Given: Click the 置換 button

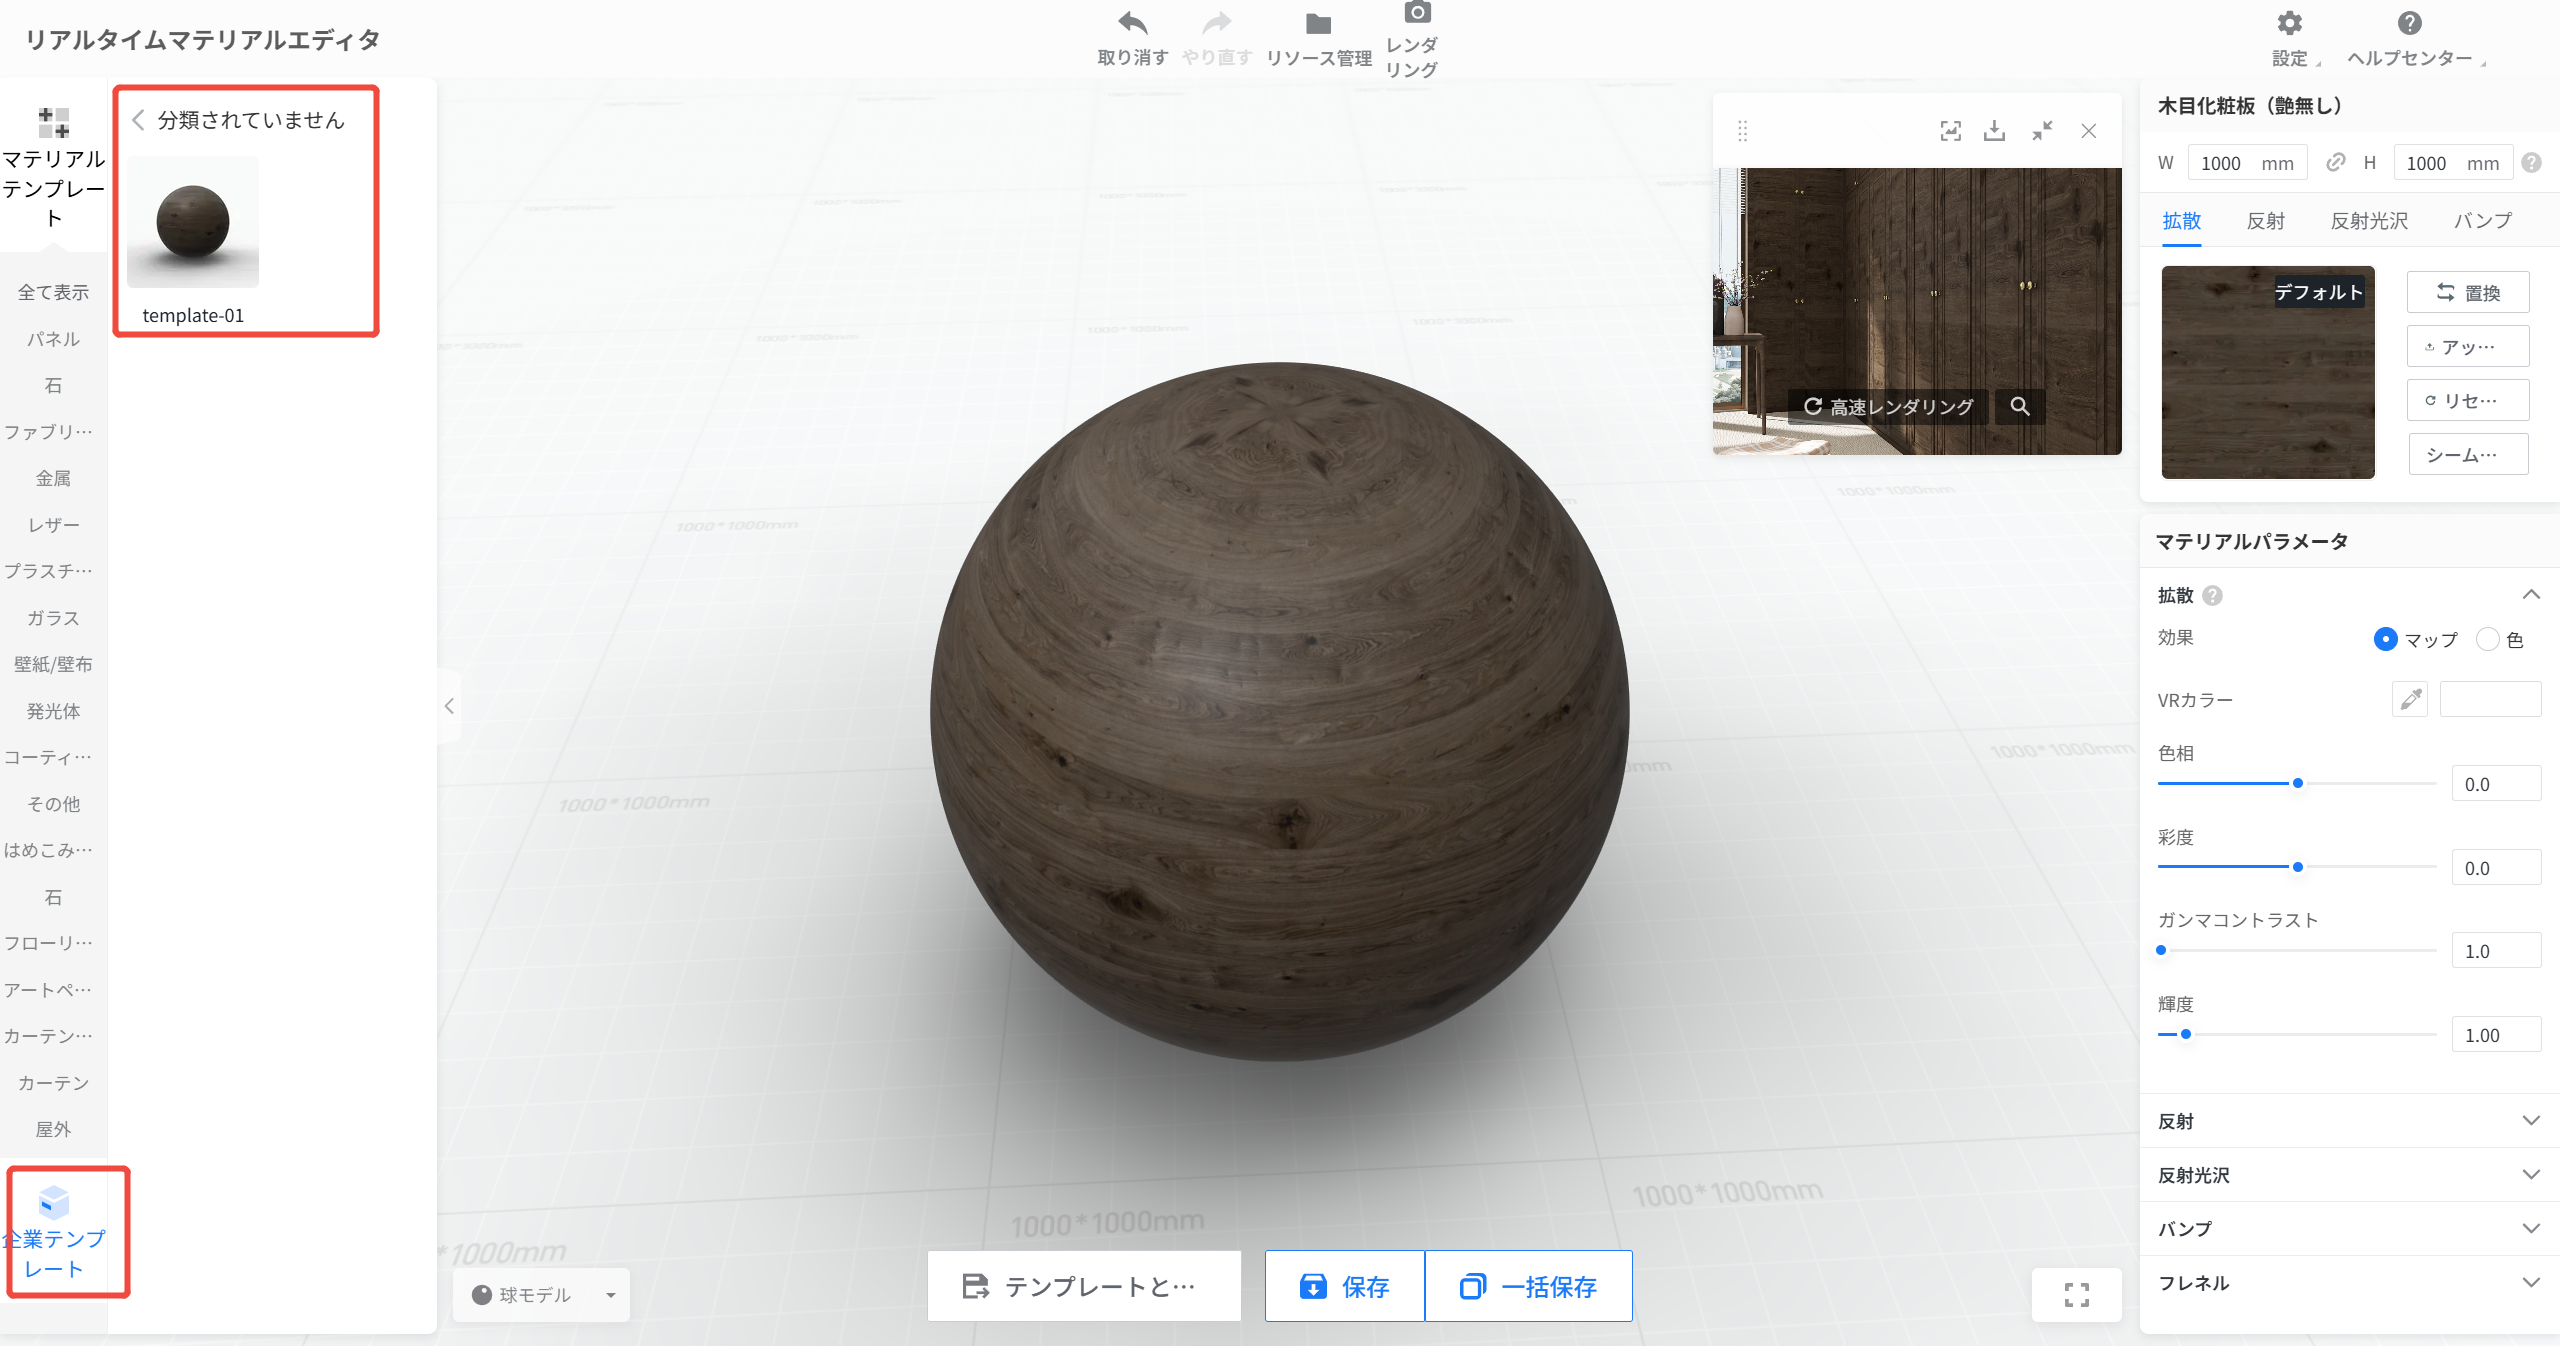Looking at the screenshot, I should (x=2468, y=292).
